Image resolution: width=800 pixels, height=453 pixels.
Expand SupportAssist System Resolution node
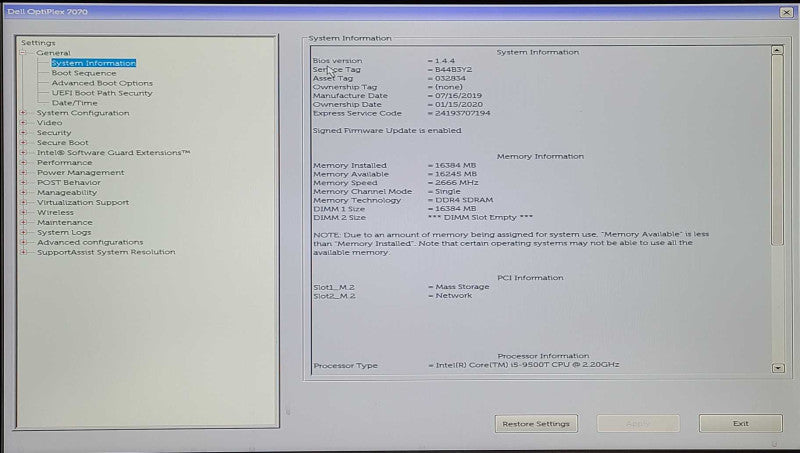point(23,252)
